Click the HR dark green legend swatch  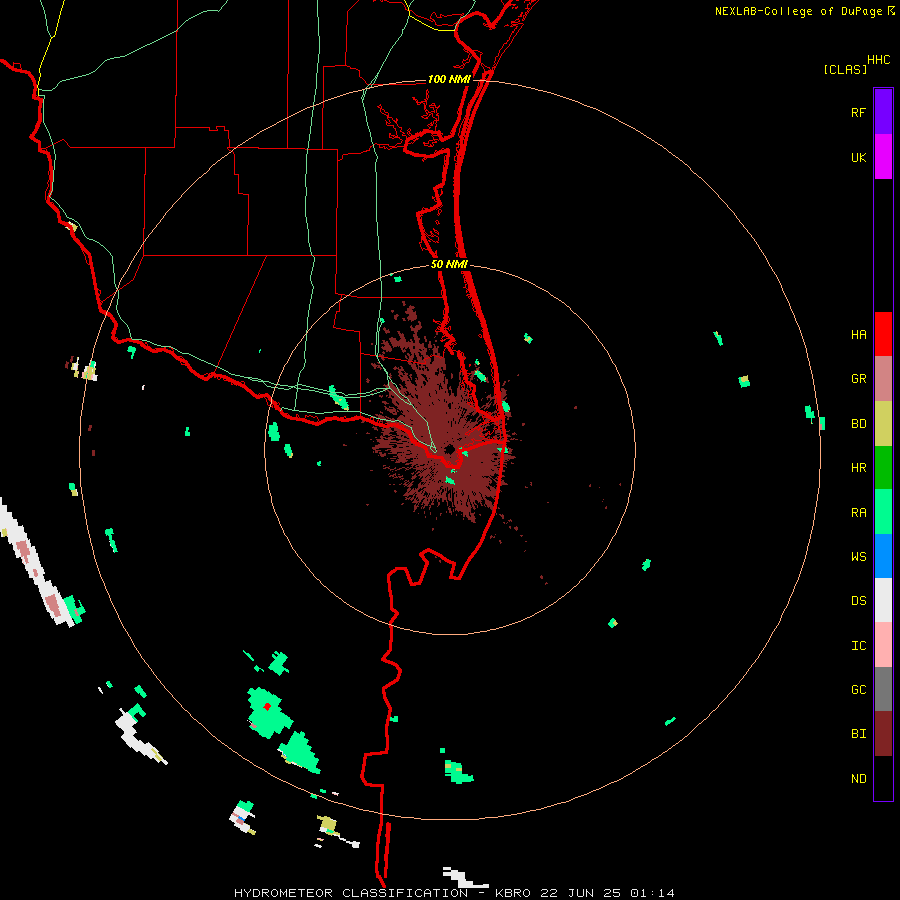click(x=883, y=467)
